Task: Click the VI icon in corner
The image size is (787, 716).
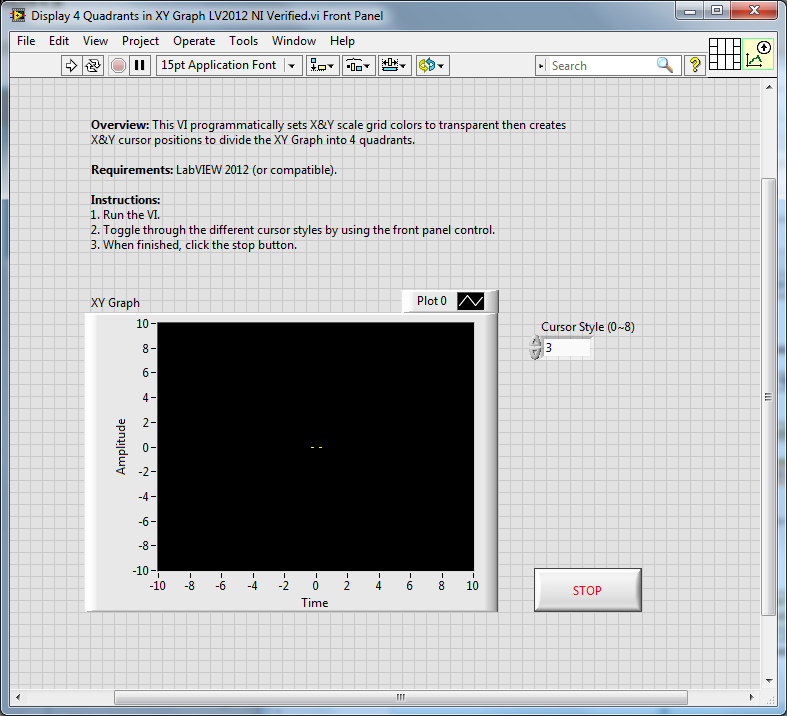Action: (758, 54)
